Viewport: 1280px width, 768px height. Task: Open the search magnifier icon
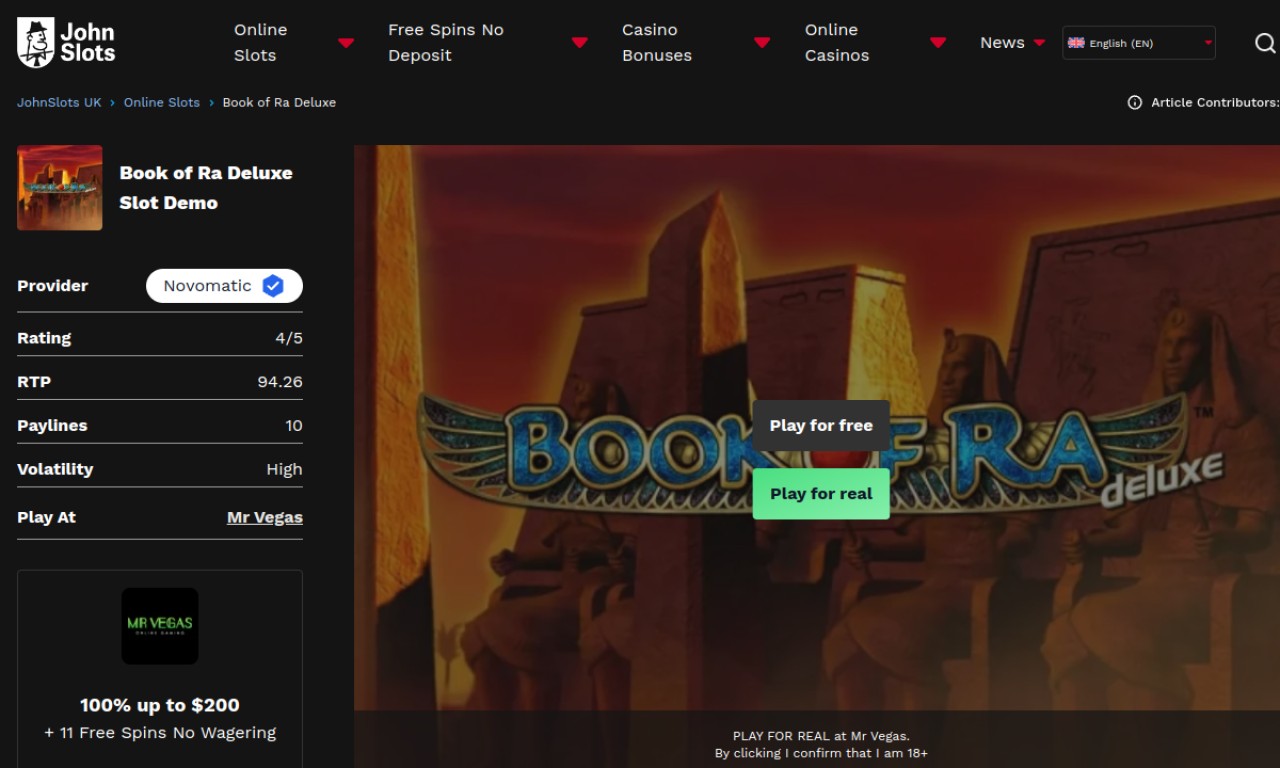click(1265, 43)
